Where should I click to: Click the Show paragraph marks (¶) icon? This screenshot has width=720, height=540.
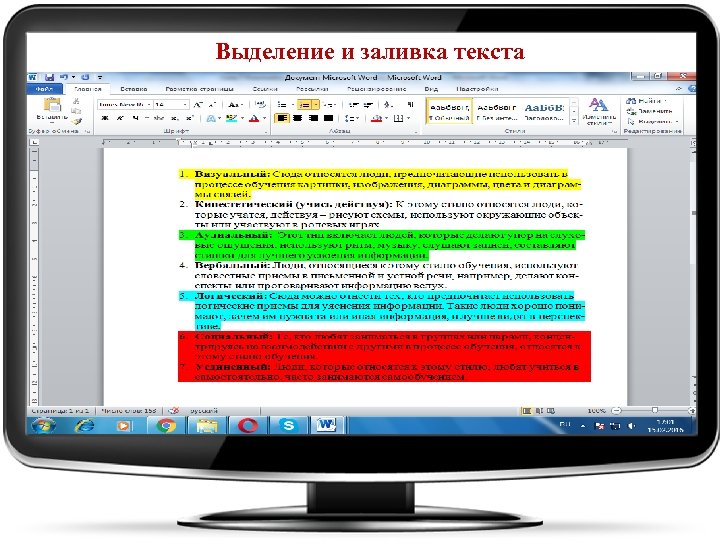point(410,105)
